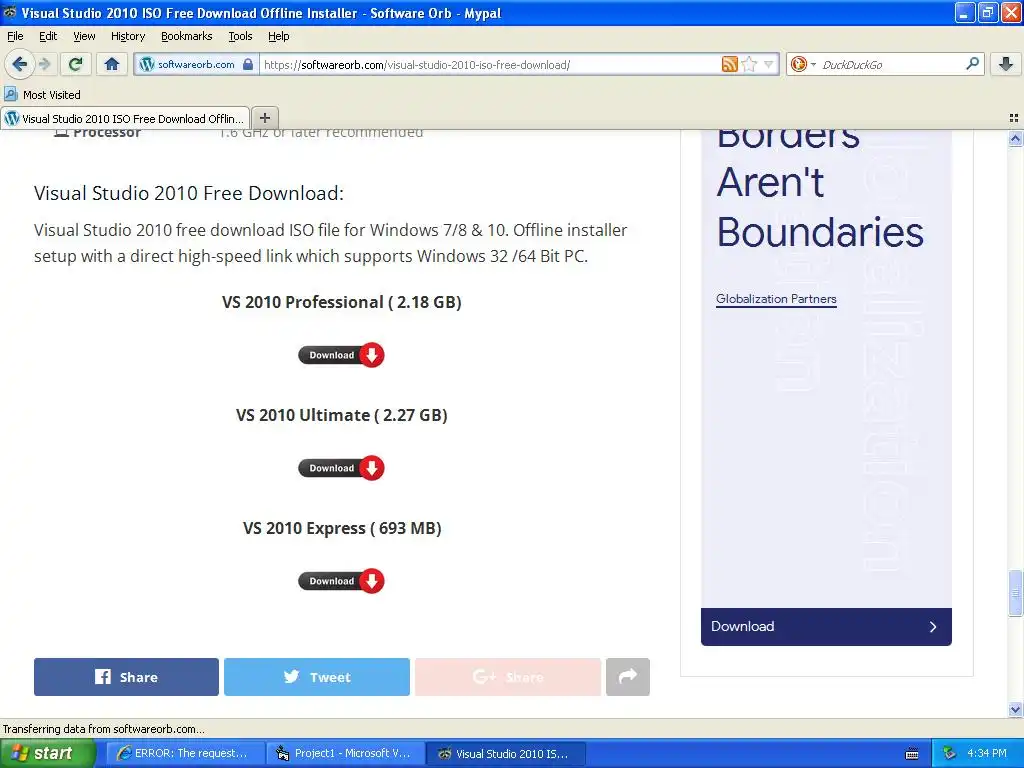Click the Mypal raccoon icon in title bar
The height and width of the screenshot is (768, 1024).
[x=10, y=12]
